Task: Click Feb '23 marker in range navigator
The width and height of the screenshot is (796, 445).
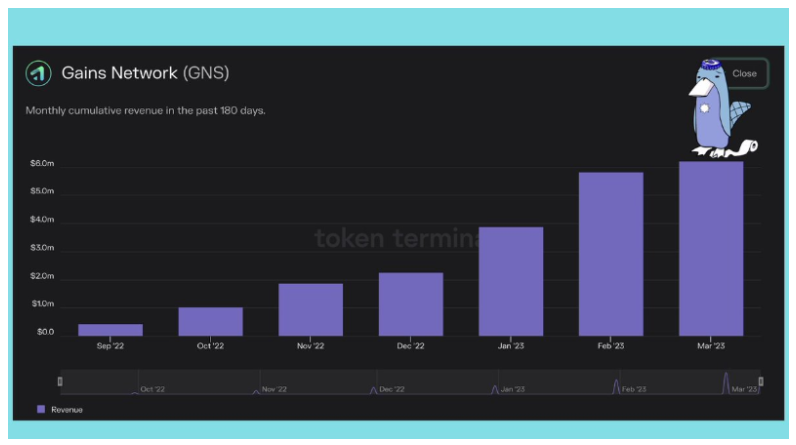Action: tap(634, 389)
